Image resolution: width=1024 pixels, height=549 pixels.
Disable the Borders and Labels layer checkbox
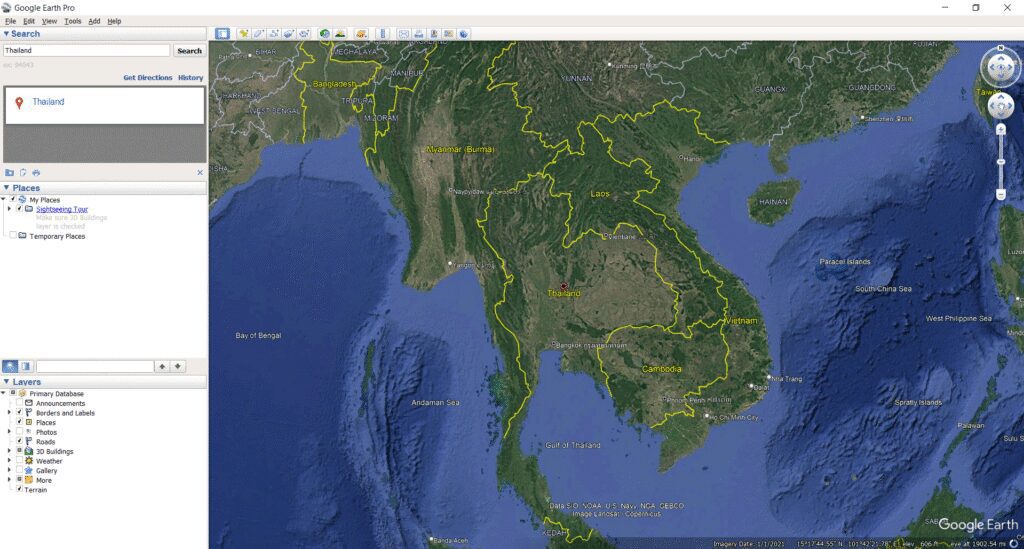click(20, 413)
